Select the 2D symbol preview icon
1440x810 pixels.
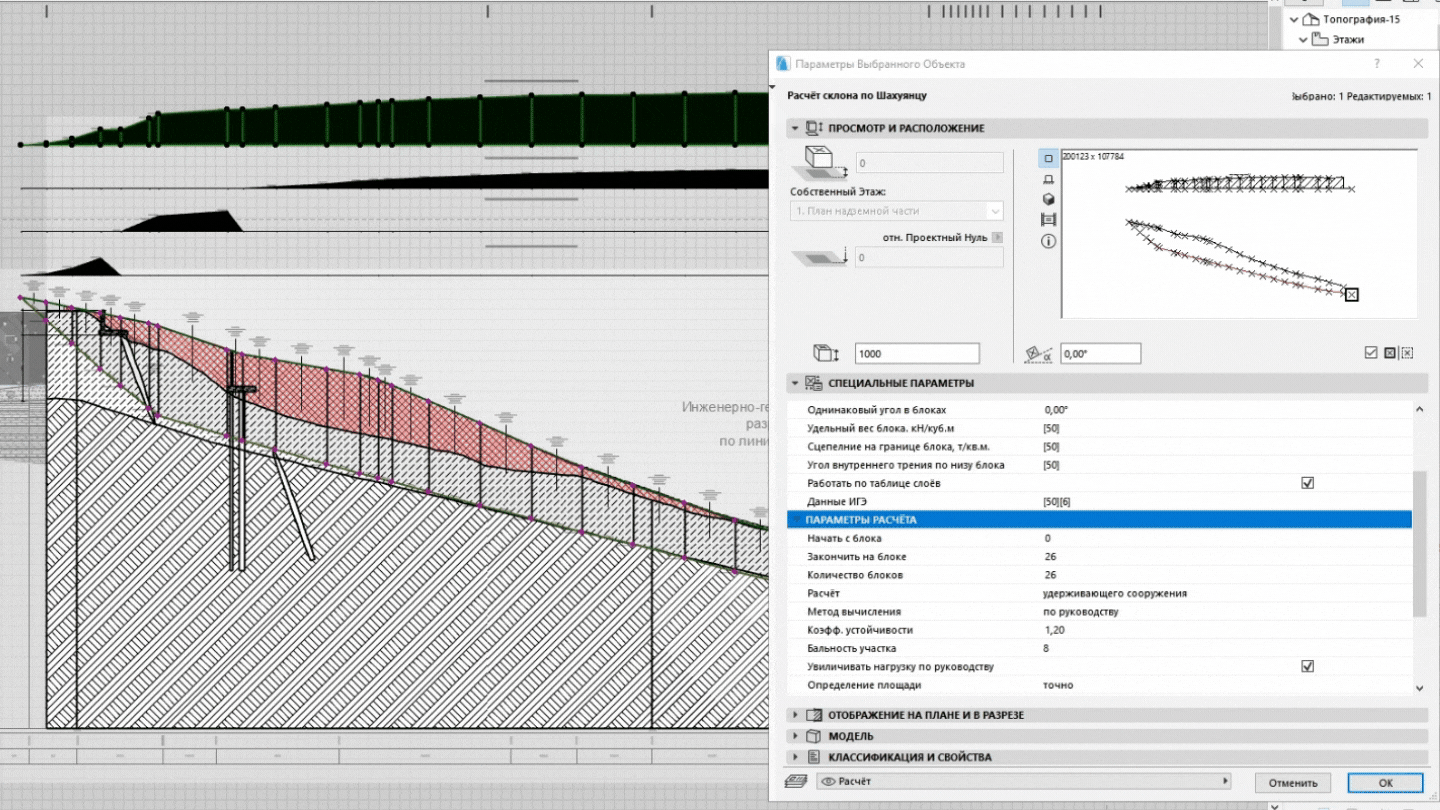tap(1048, 159)
